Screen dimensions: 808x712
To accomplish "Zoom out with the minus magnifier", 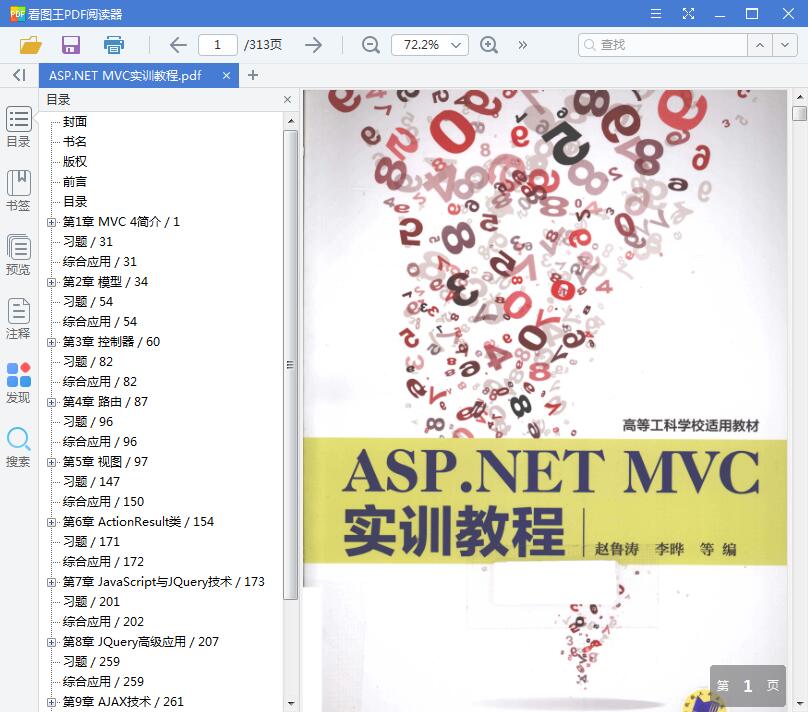I will 371,45.
